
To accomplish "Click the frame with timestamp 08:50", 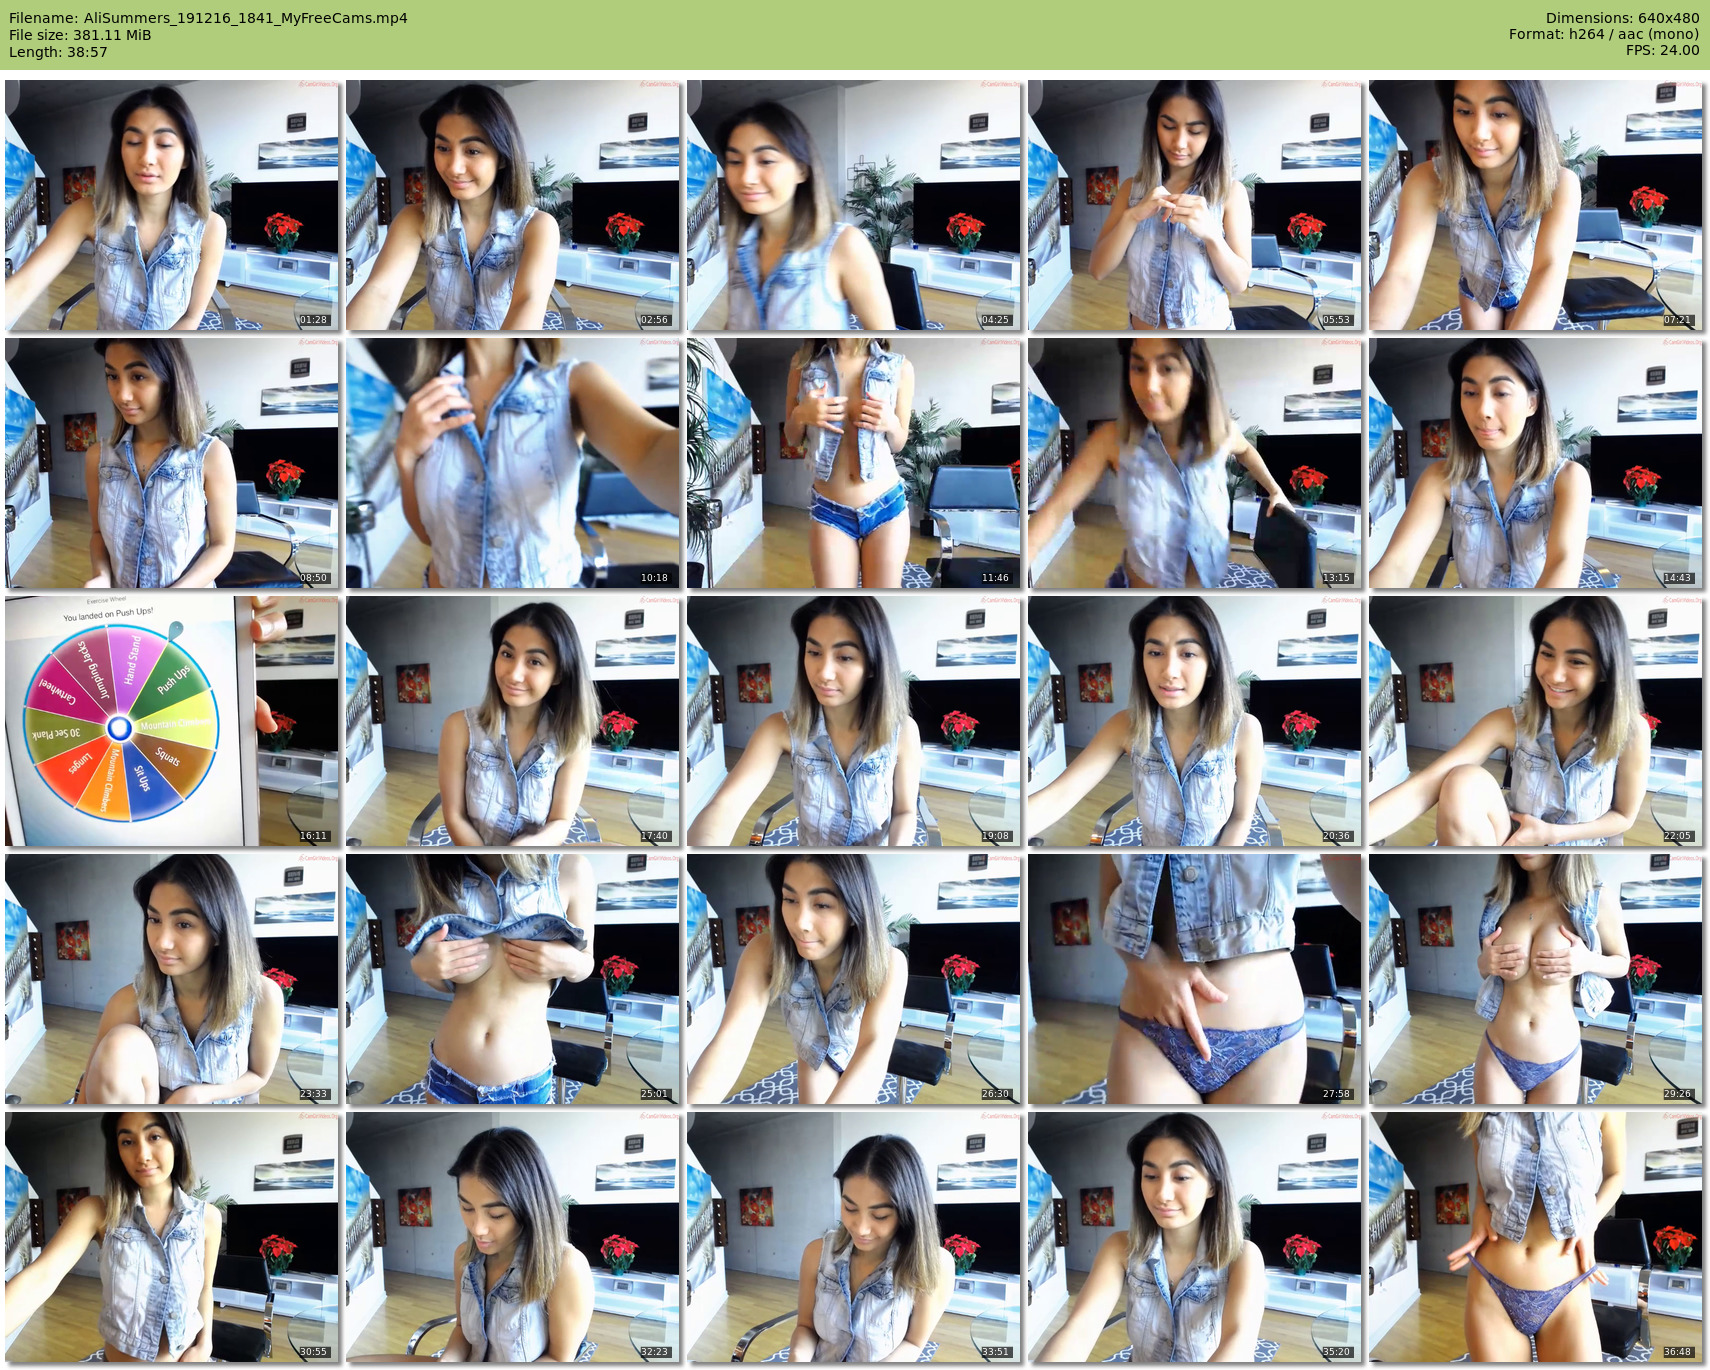I will click(x=172, y=463).
